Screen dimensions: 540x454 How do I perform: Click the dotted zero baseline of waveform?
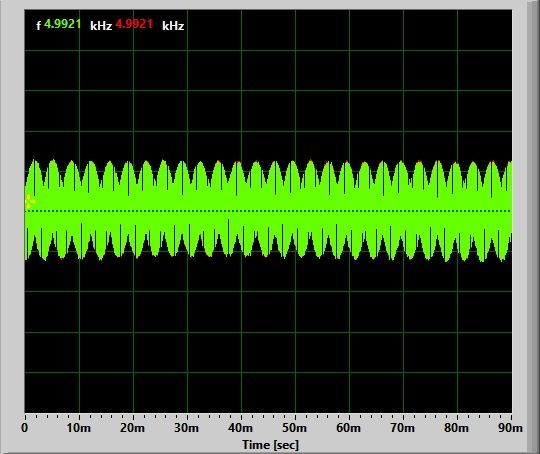pyautogui.click(x=268, y=211)
